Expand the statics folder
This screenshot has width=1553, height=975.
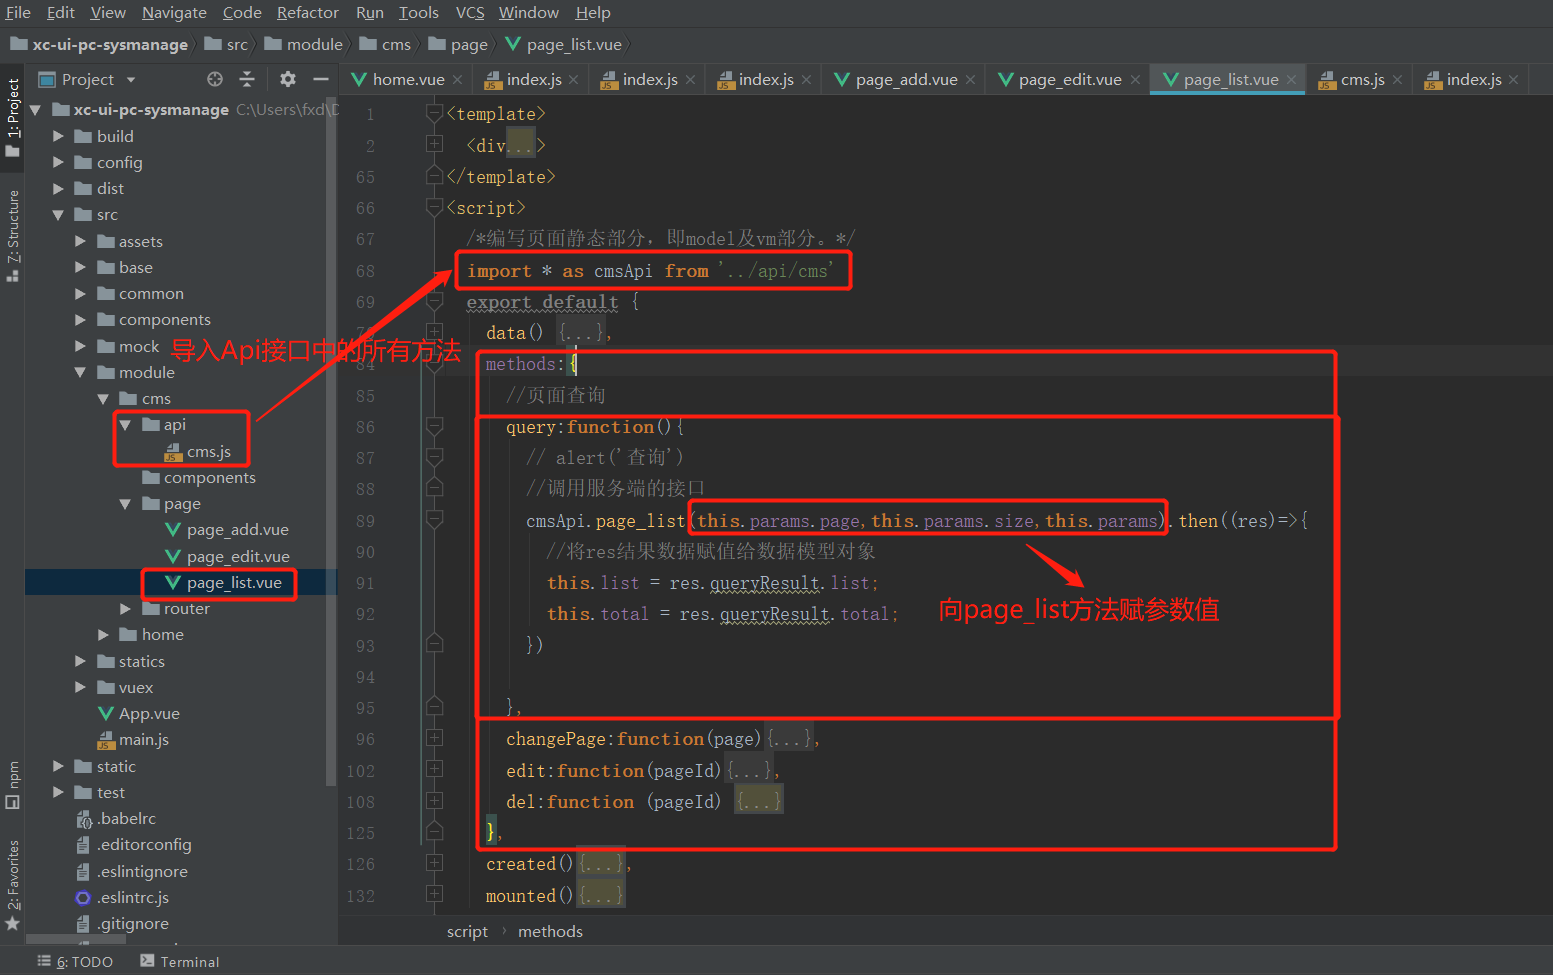[80, 661]
